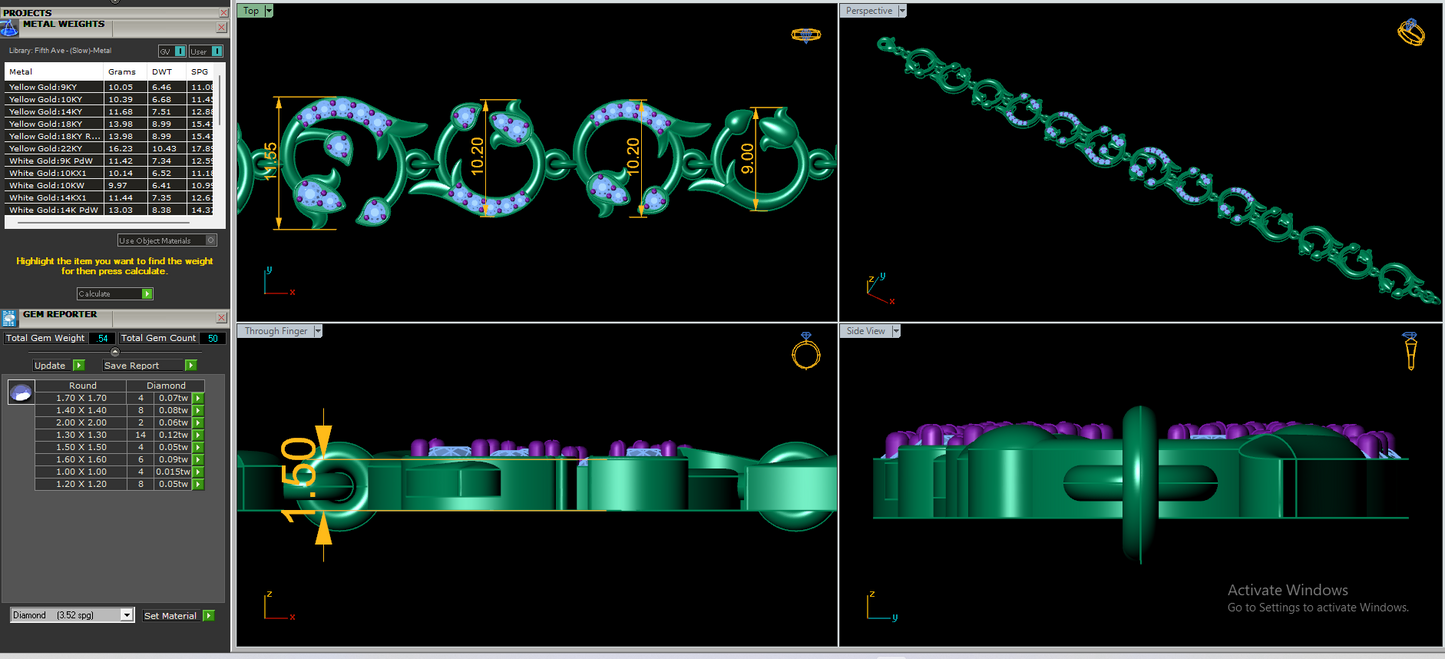Click the DWT column header

[x=167, y=72]
